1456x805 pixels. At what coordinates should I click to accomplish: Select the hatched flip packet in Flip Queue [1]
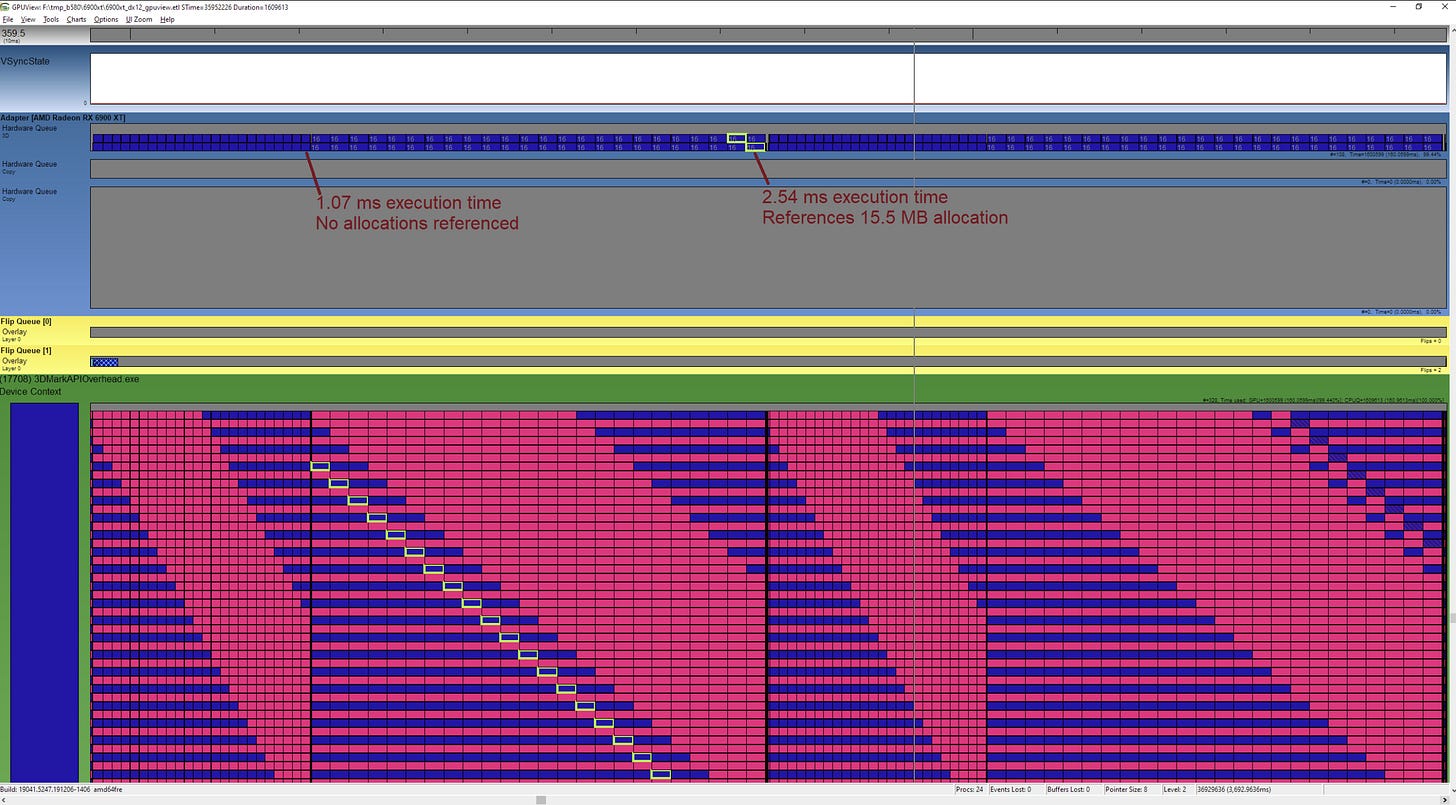[103, 361]
